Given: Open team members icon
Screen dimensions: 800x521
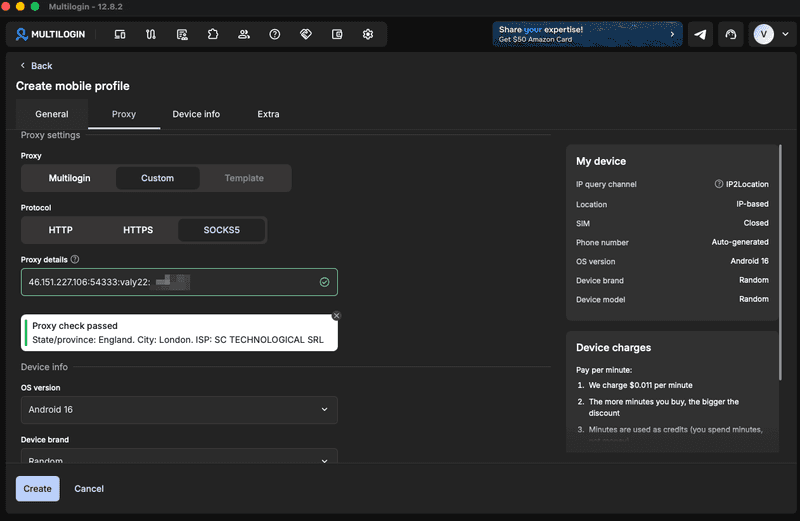Looking at the screenshot, I should (x=244, y=34).
